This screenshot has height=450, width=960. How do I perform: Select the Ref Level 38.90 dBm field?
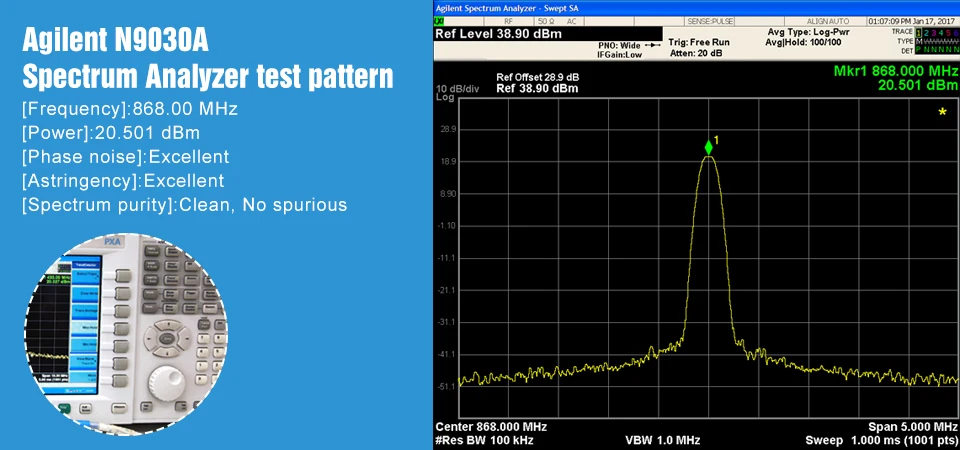[547, 34]
